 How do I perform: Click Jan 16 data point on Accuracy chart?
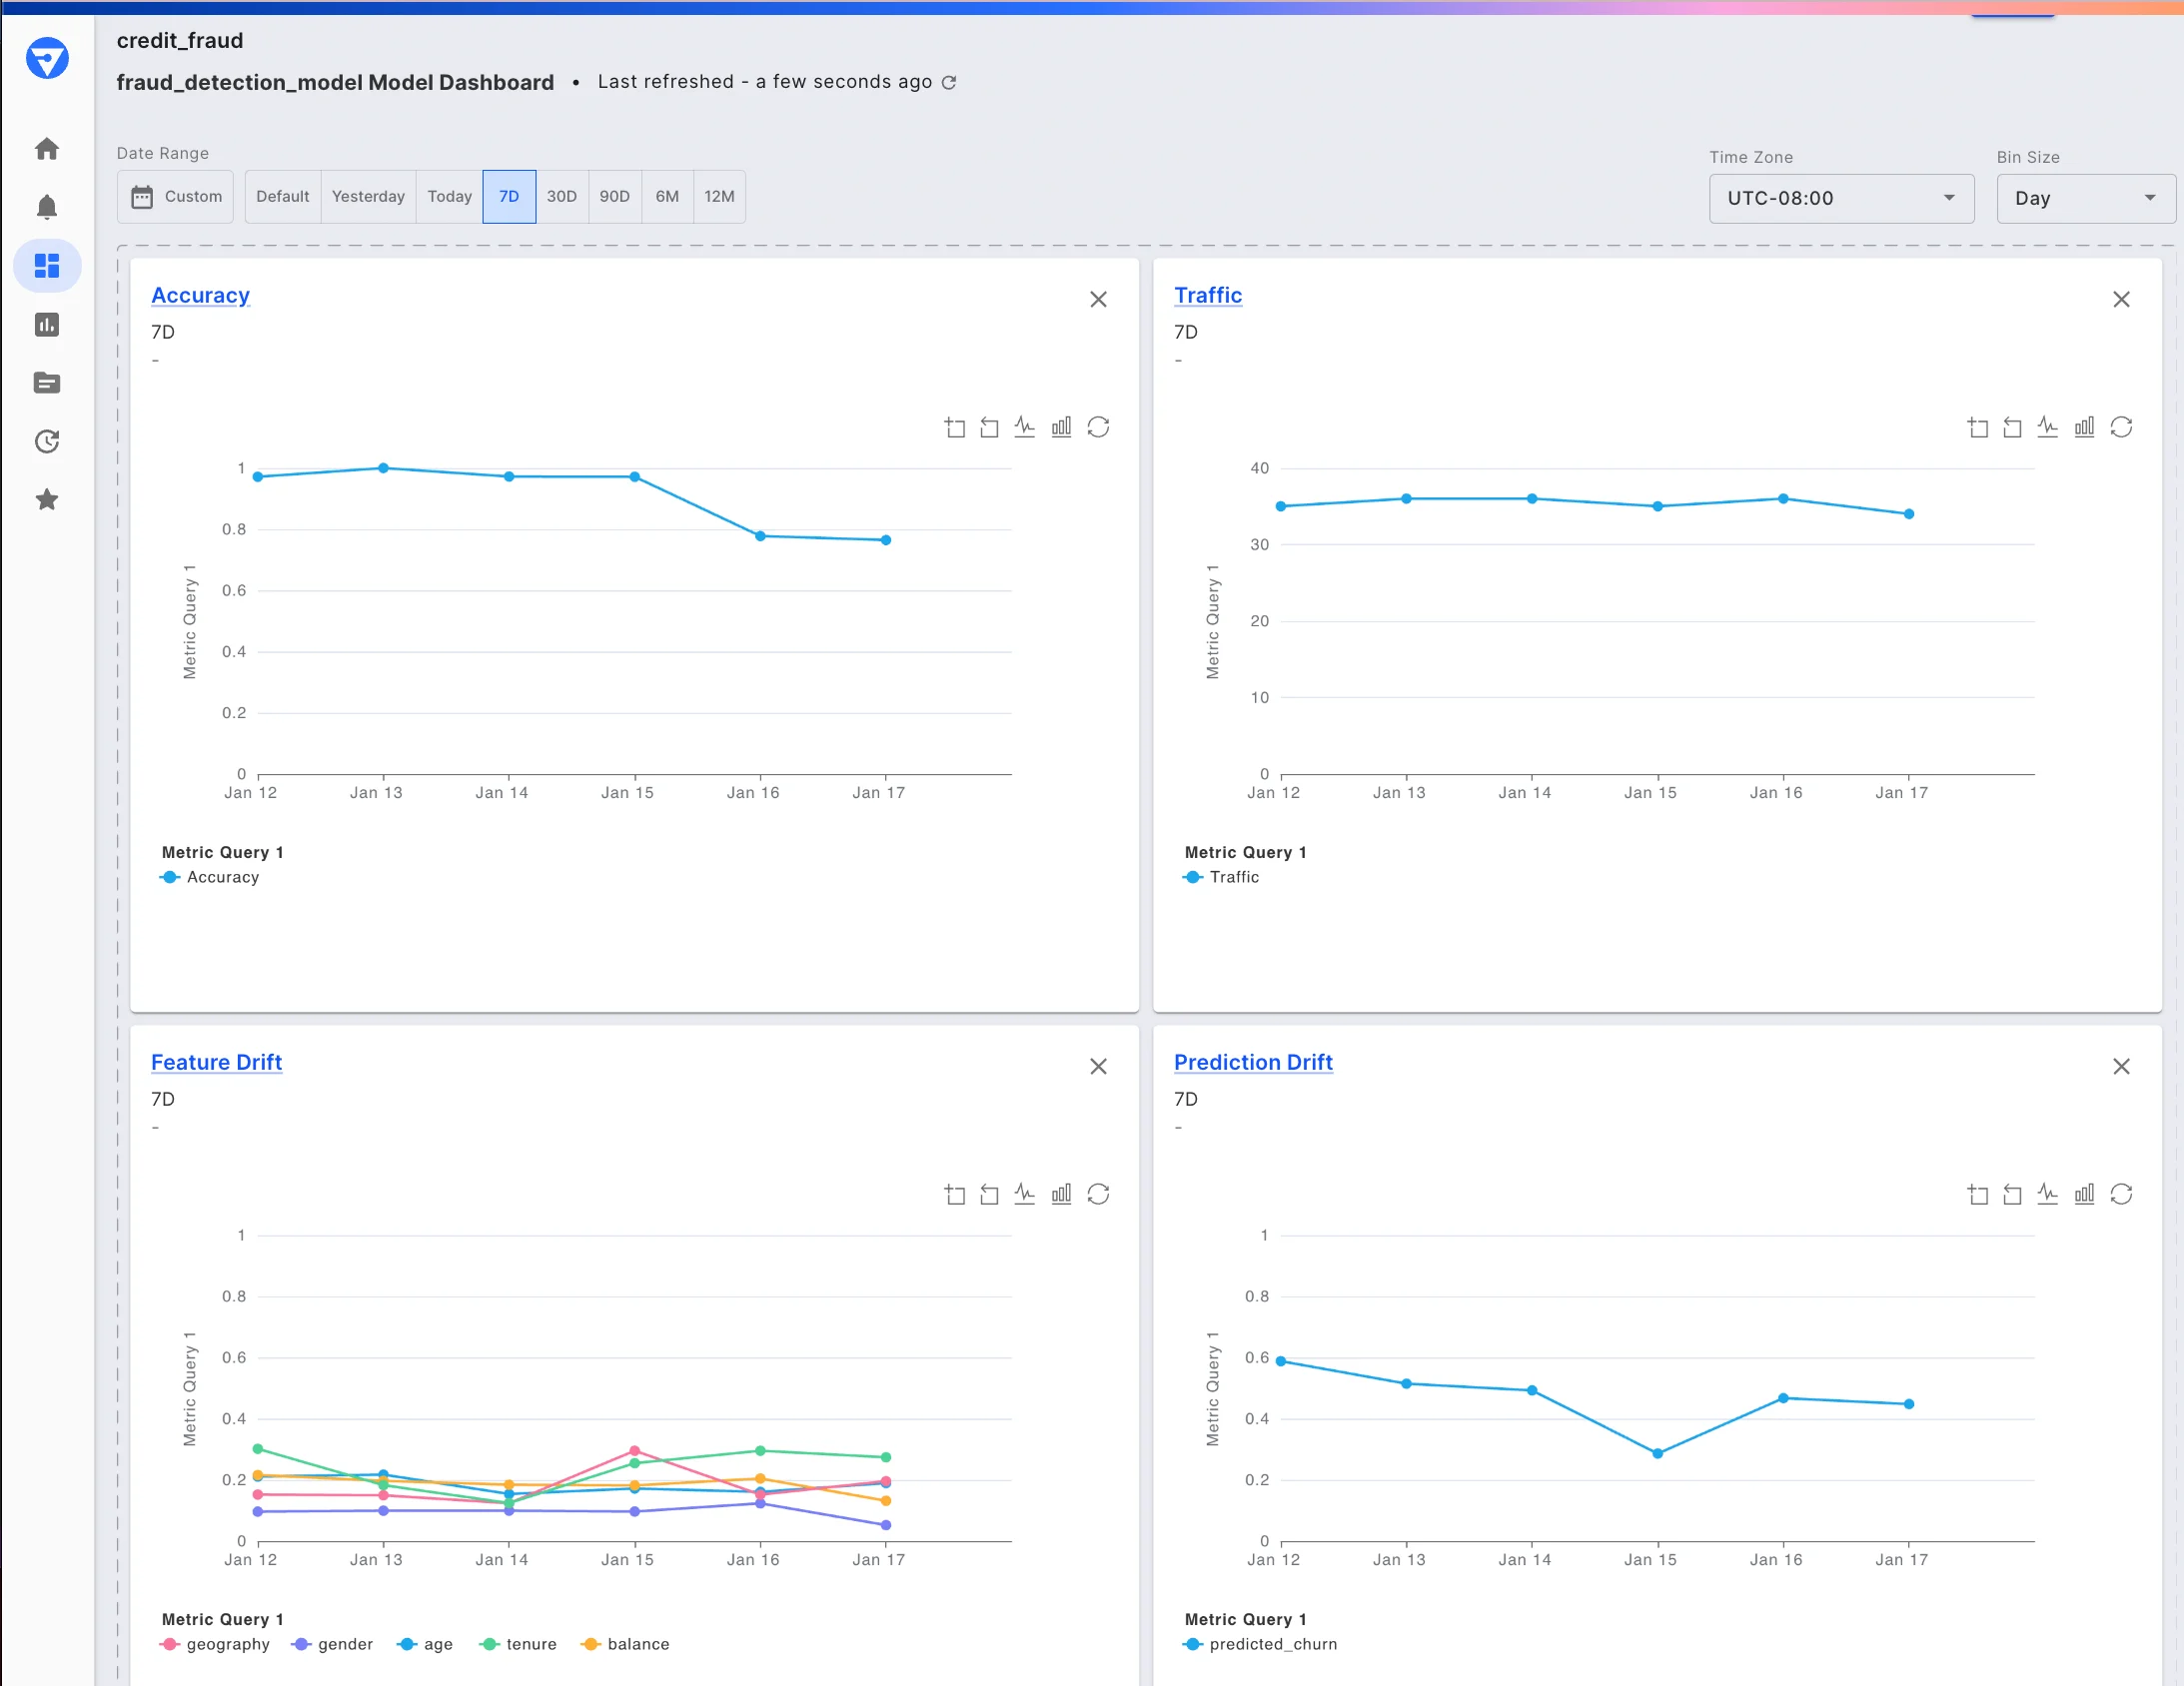760,536
